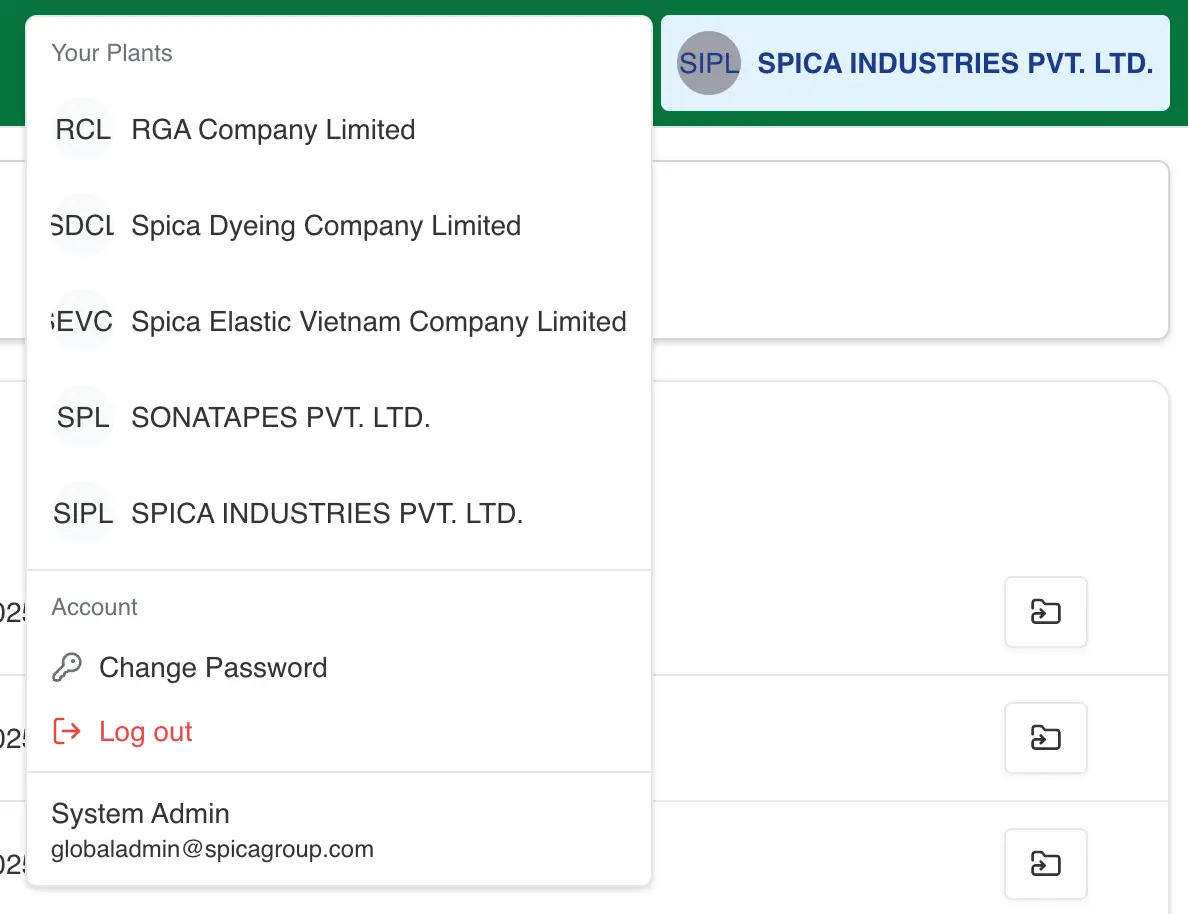The image size is (1188, 914).
Task: Open Change Password option
Action: tap(213, 668)
